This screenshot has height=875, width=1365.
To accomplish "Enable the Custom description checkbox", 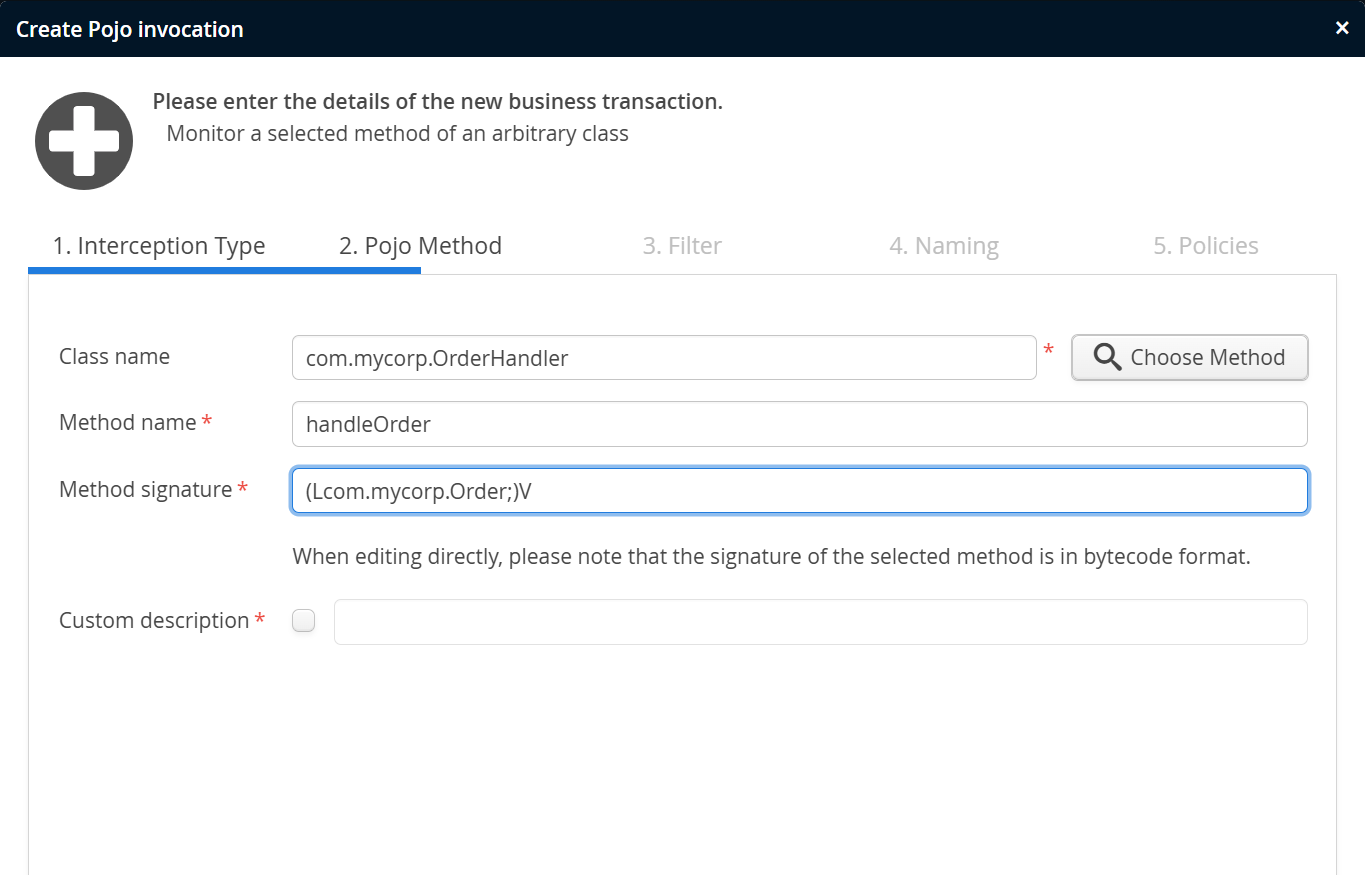I will pos(303,621).
